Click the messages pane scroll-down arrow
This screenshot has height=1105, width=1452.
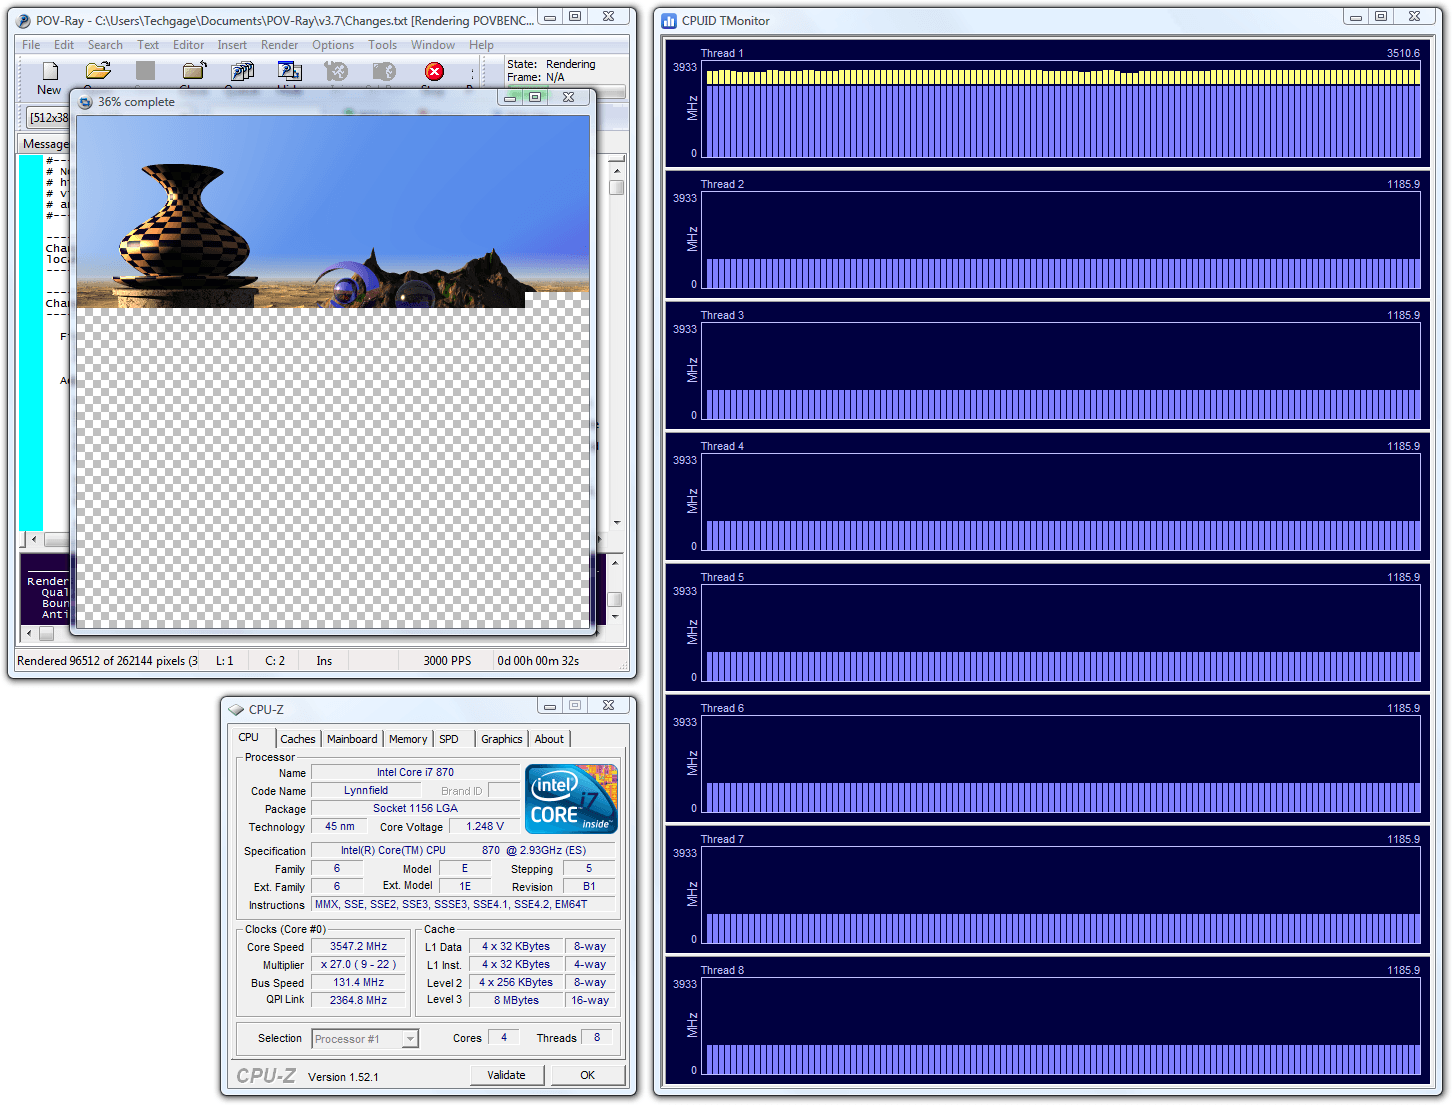tap(617, 522)
